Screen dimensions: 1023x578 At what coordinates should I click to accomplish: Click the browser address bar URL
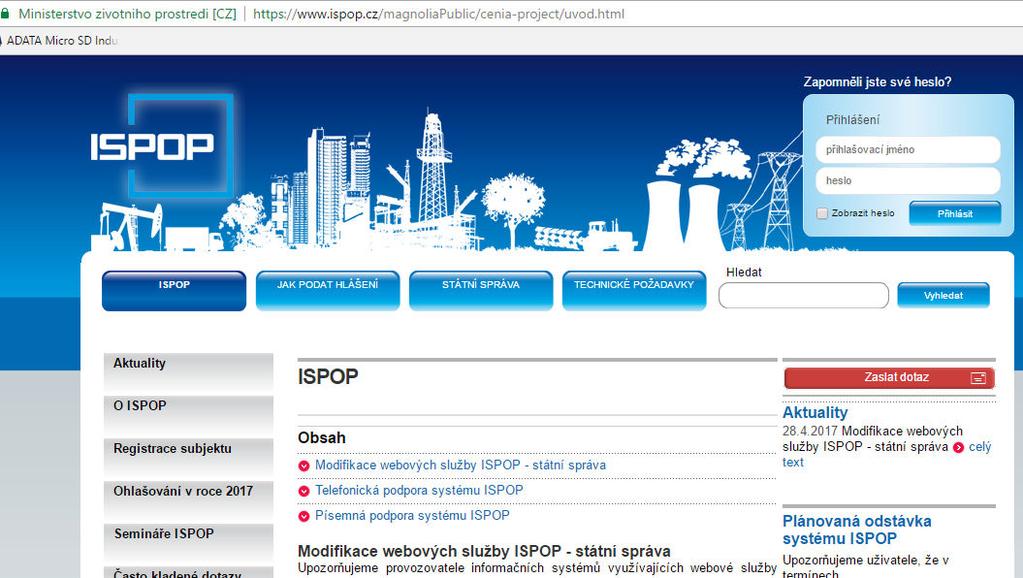coord(438,14)
